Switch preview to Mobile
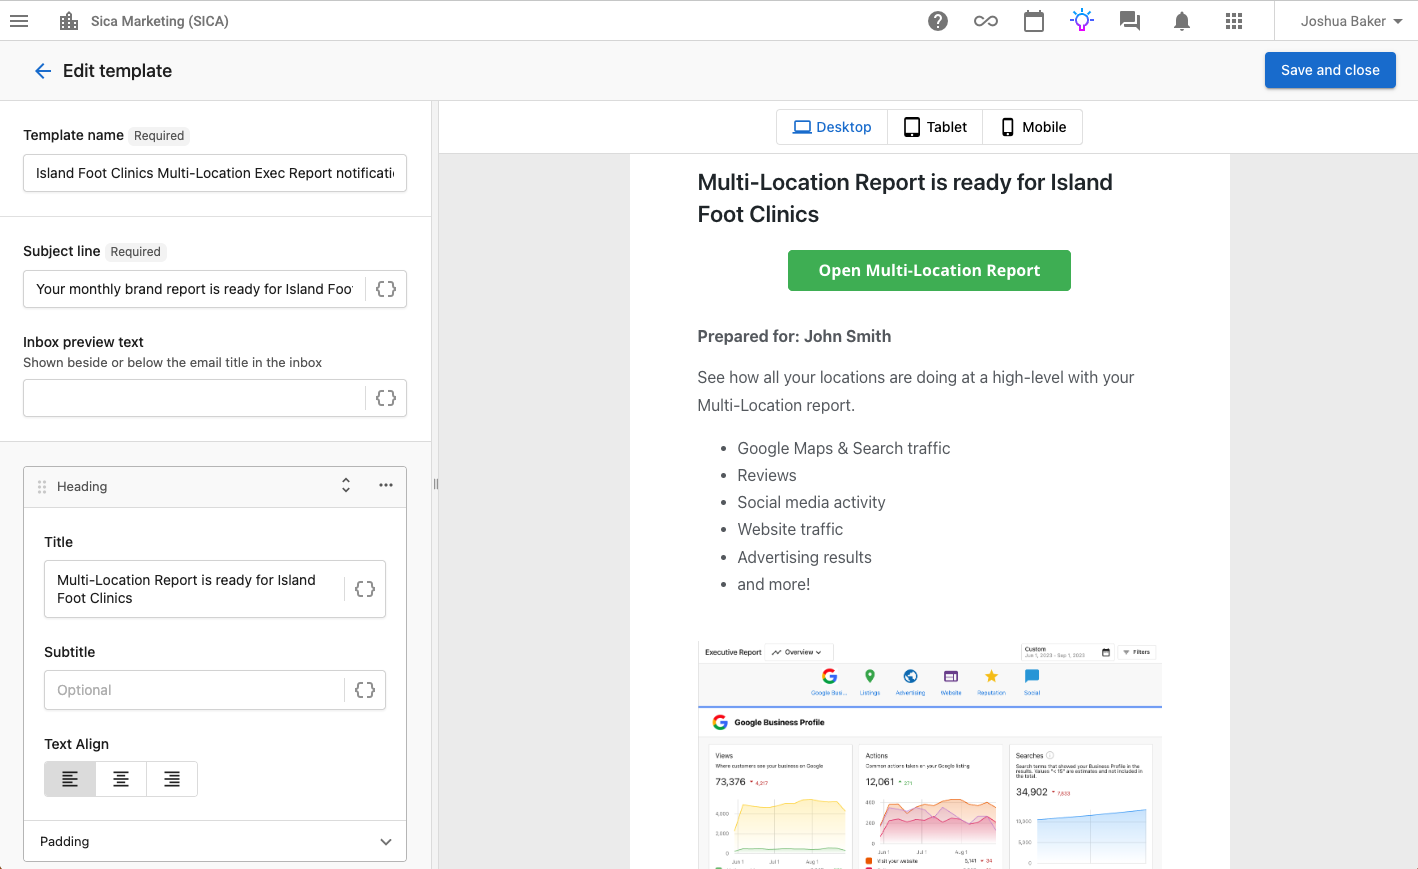Image resolution: width=1418 pixels, height=869 pixels. point(1033,127)
